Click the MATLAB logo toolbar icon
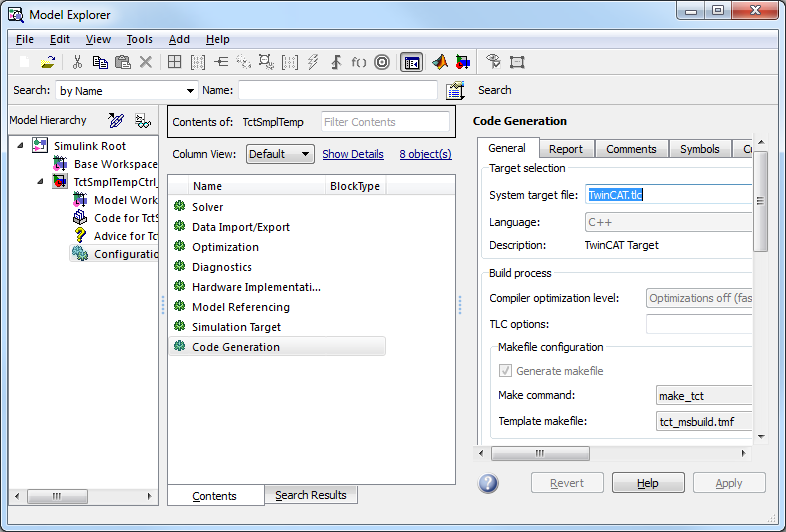 [x=440, y=62]
